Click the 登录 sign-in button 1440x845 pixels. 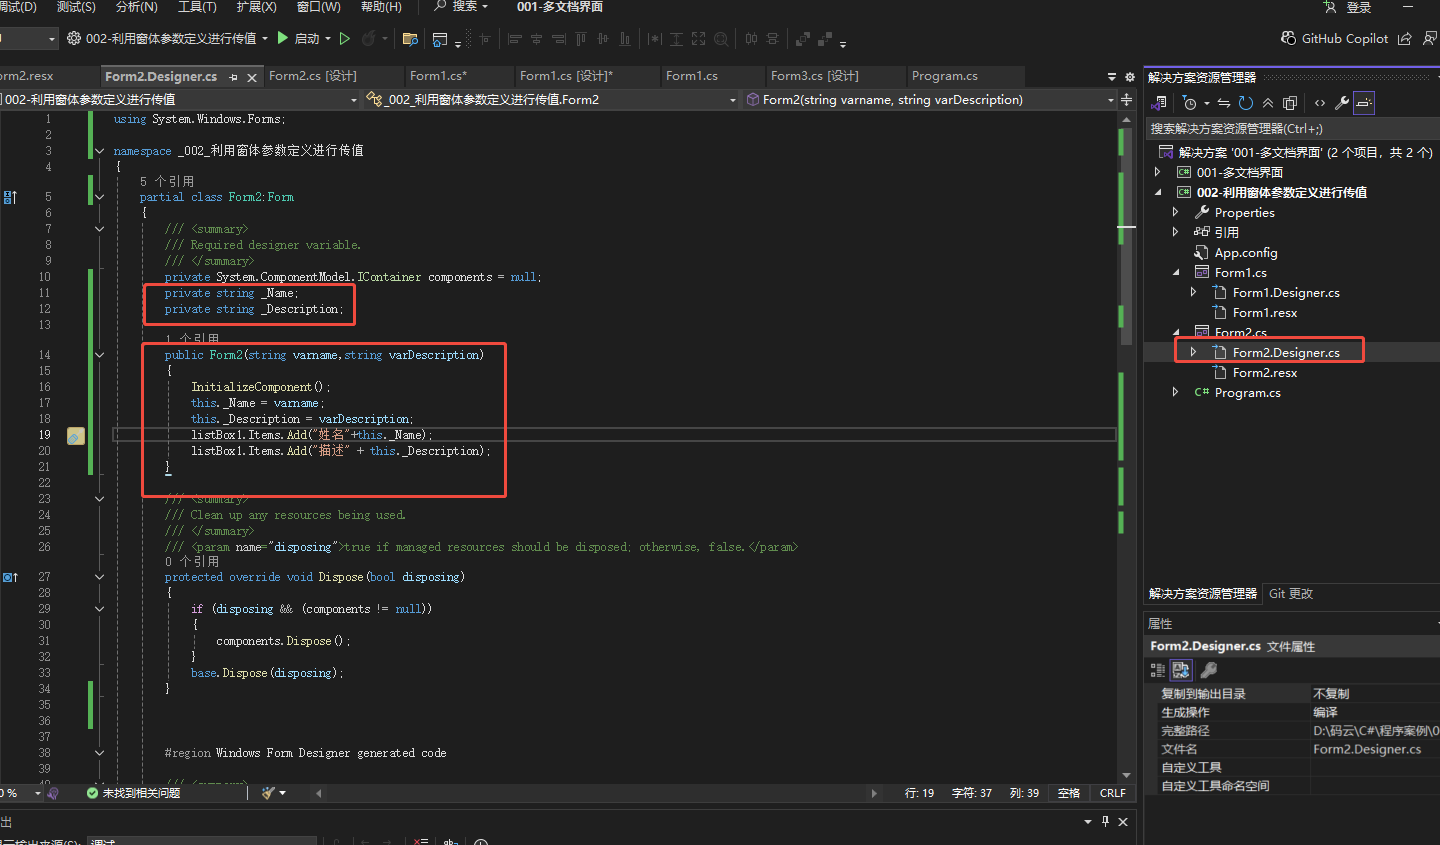(x=1347, y=7)
